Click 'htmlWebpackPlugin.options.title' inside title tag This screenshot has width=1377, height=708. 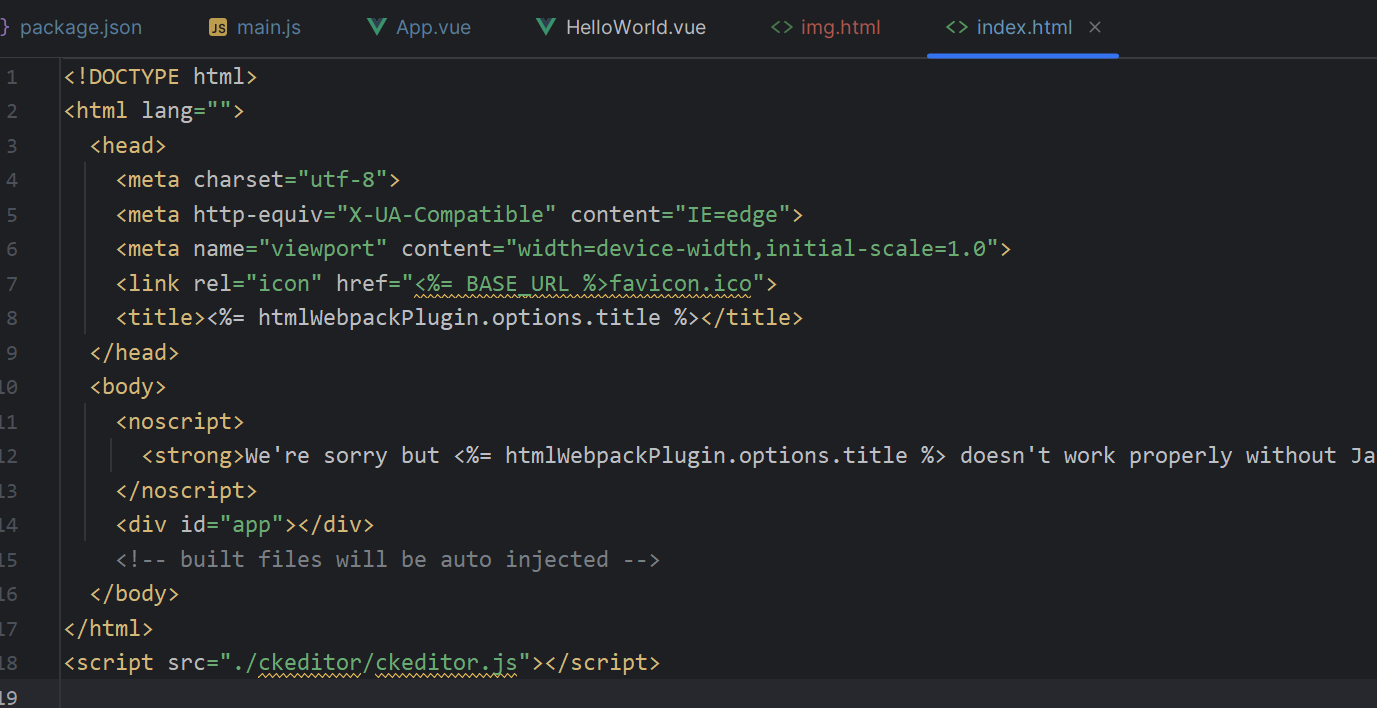459,318
